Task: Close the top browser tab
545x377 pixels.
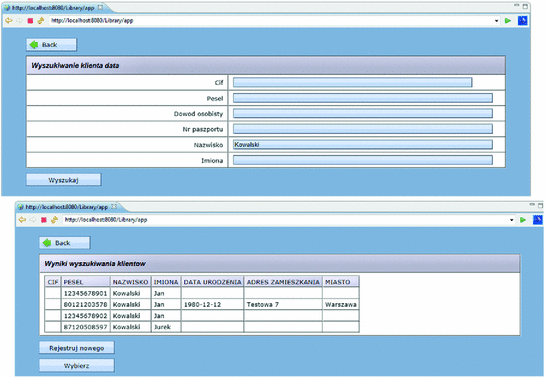Action: click(x=100, y=7)
